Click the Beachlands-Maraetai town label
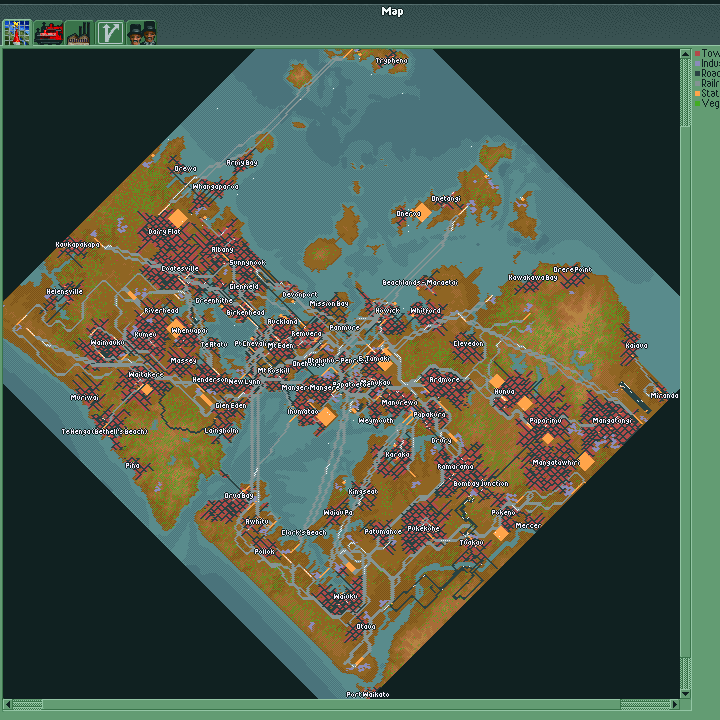The height and width of the screenshot is (720, 720). tap(420, 282)
